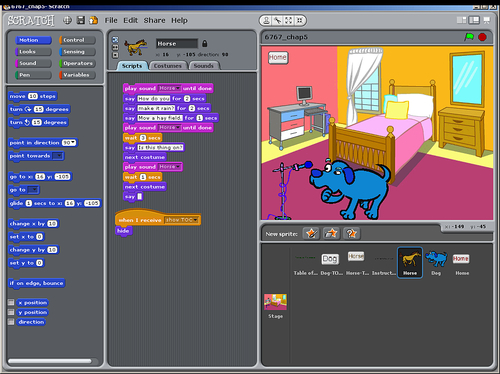Open the Help menu
The image size is (500, 374).
tap(179, 20)
